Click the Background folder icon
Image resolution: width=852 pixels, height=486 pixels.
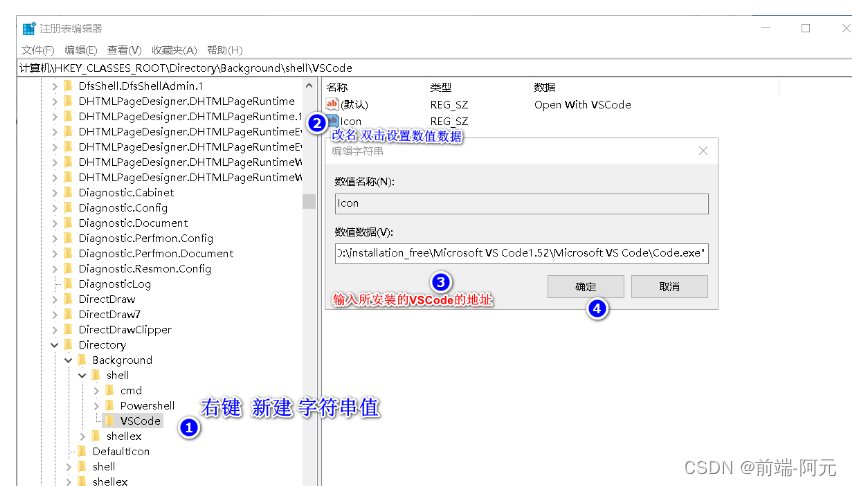[82, 359]
